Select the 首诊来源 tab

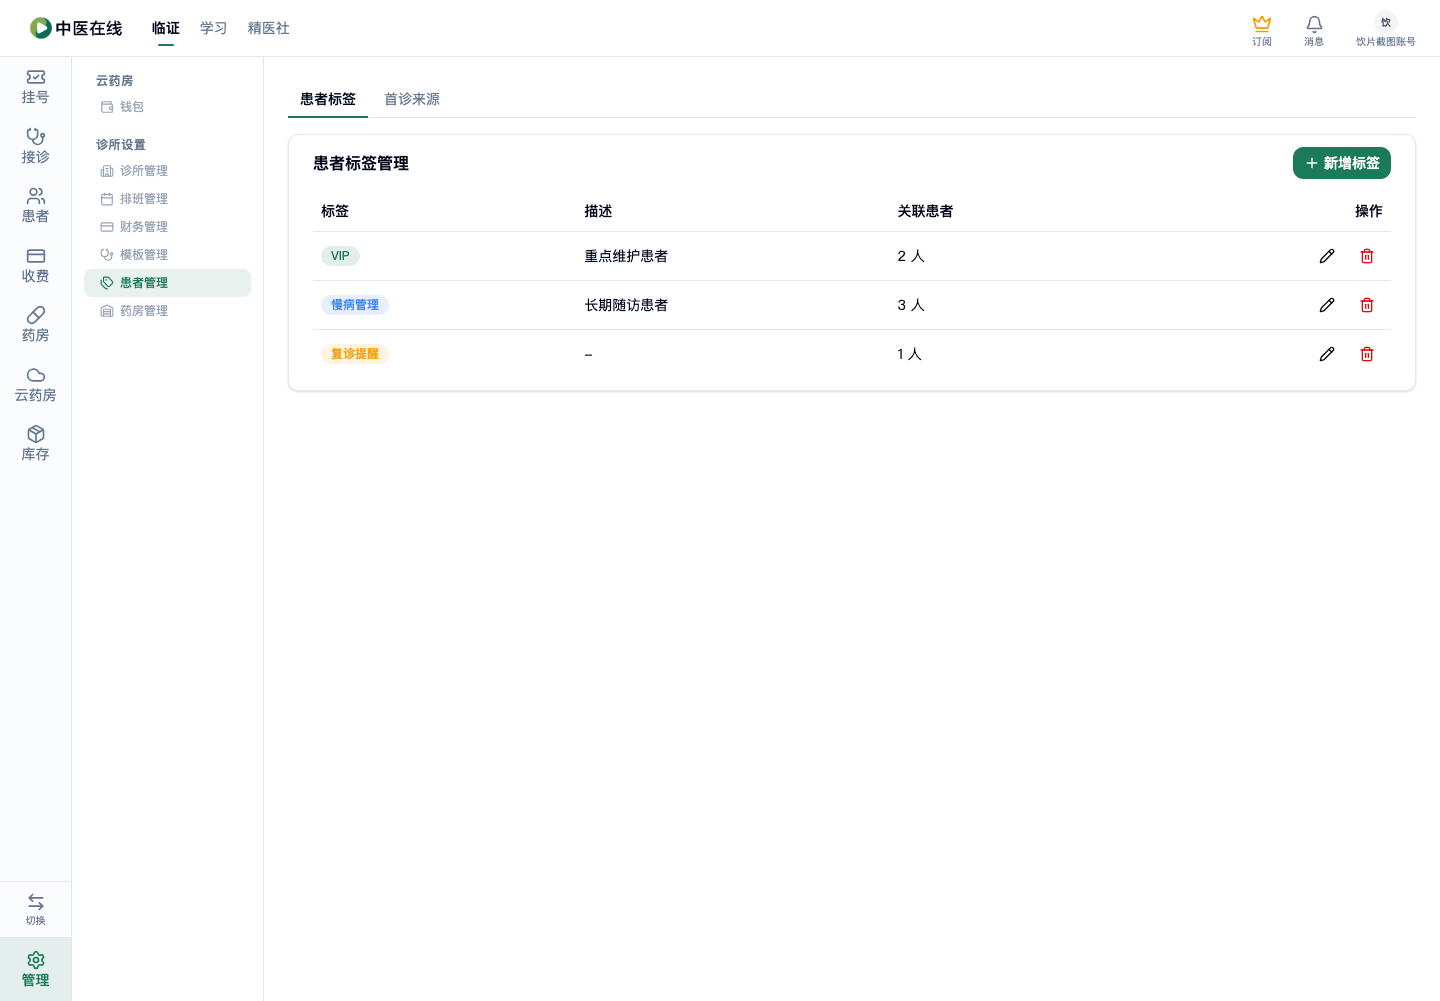pos(412,99)
